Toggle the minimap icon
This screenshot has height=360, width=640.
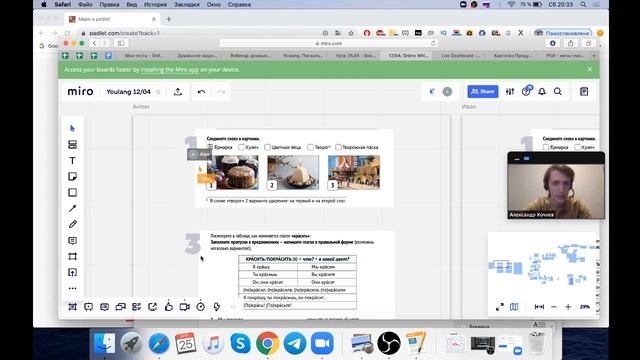coord(514,307)
